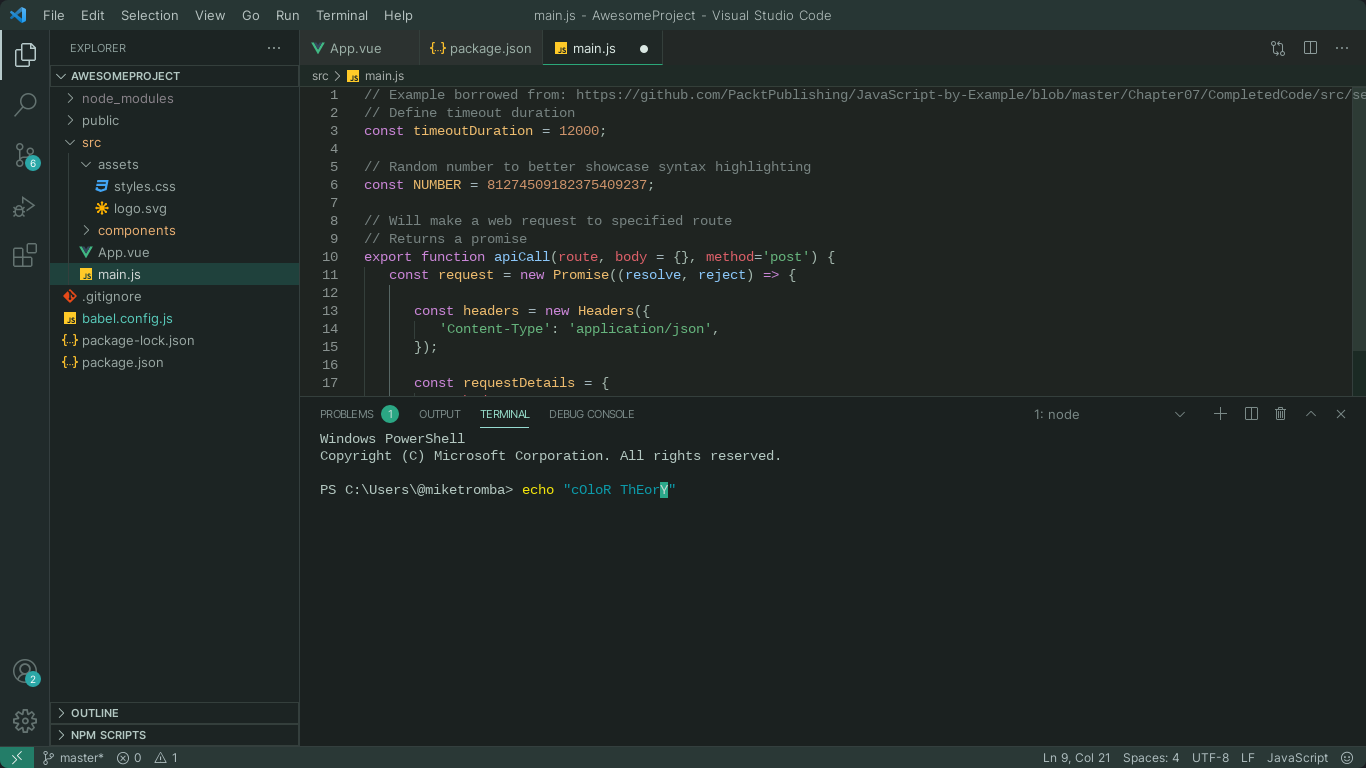
Task: Open the Edit menu
Action: click(x=93, y=15)
